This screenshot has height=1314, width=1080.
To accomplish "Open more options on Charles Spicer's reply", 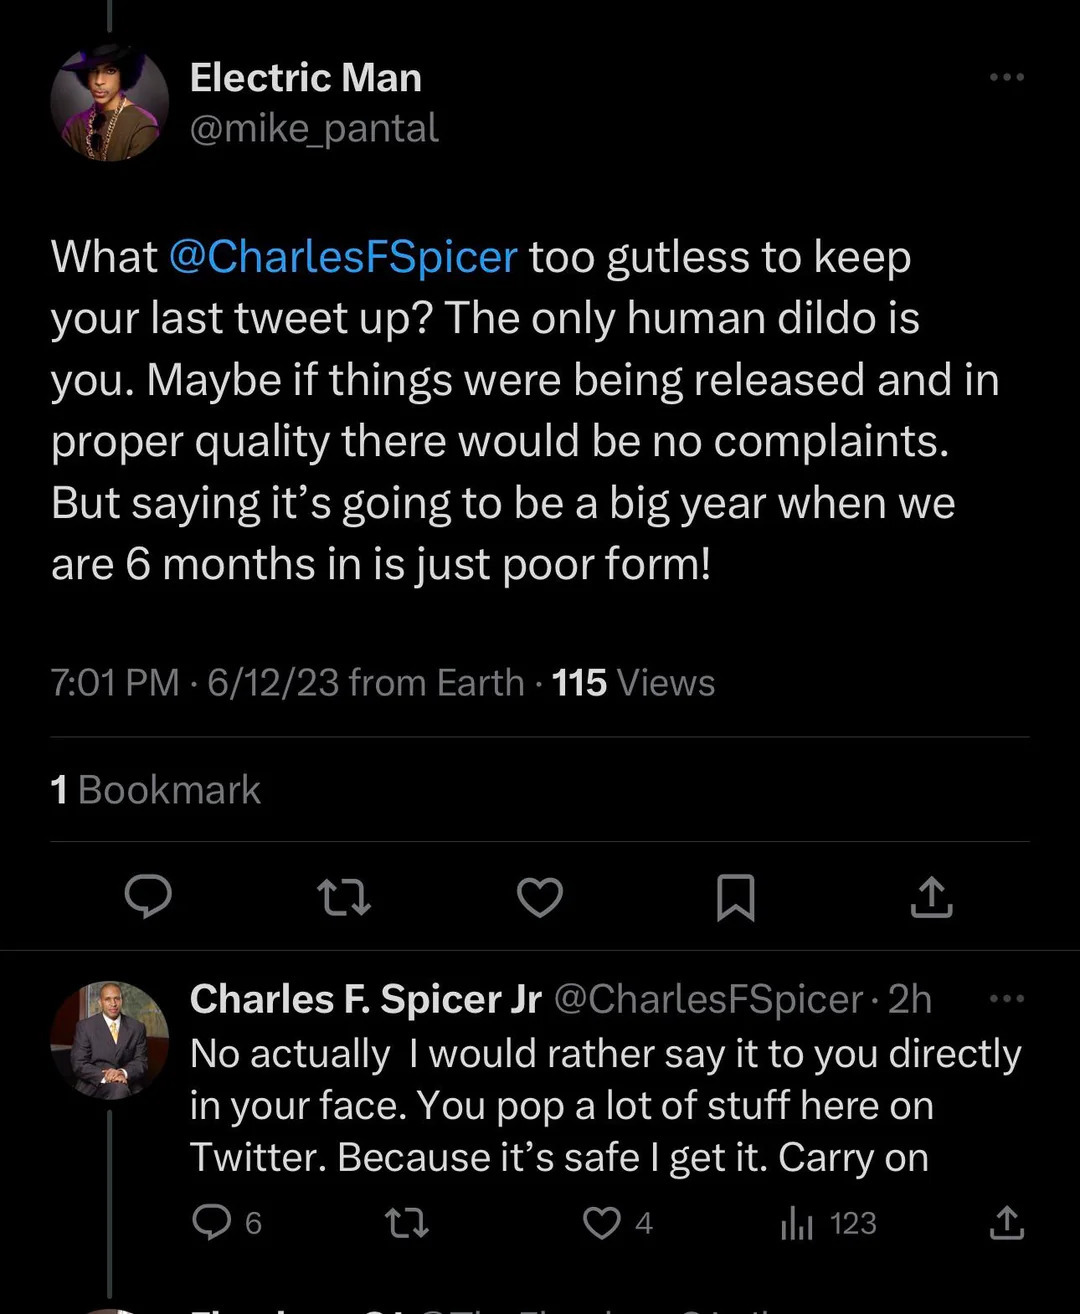I will pos(1006,998).
